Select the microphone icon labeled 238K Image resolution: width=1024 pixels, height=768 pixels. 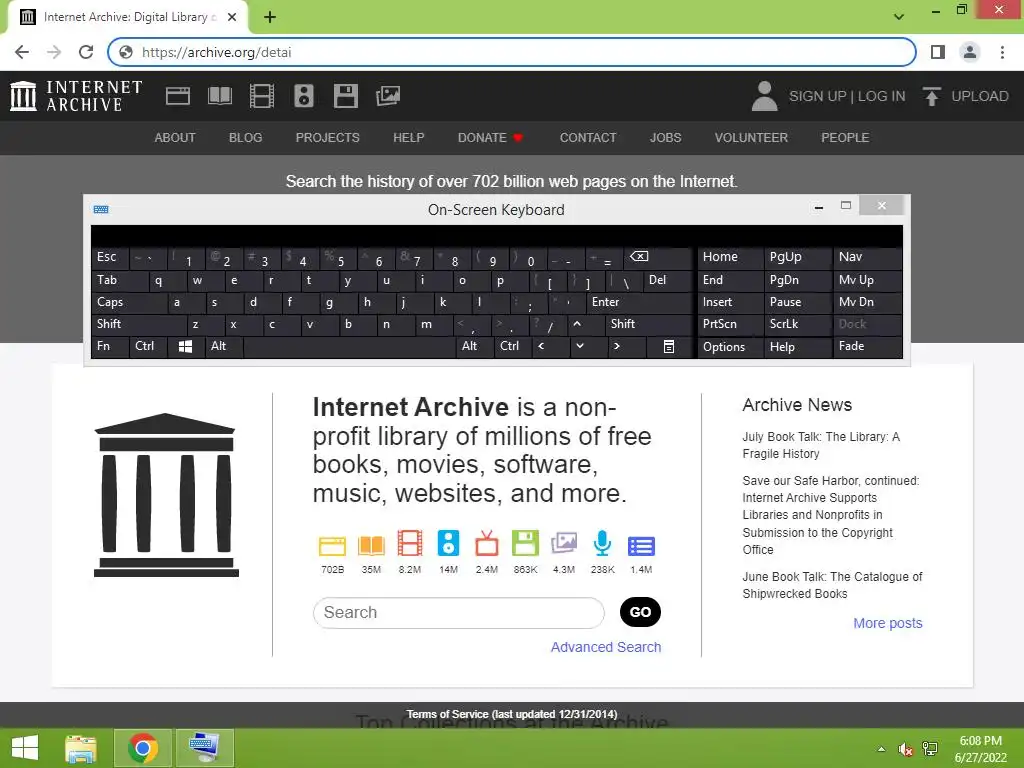click(x=603, y=544)
